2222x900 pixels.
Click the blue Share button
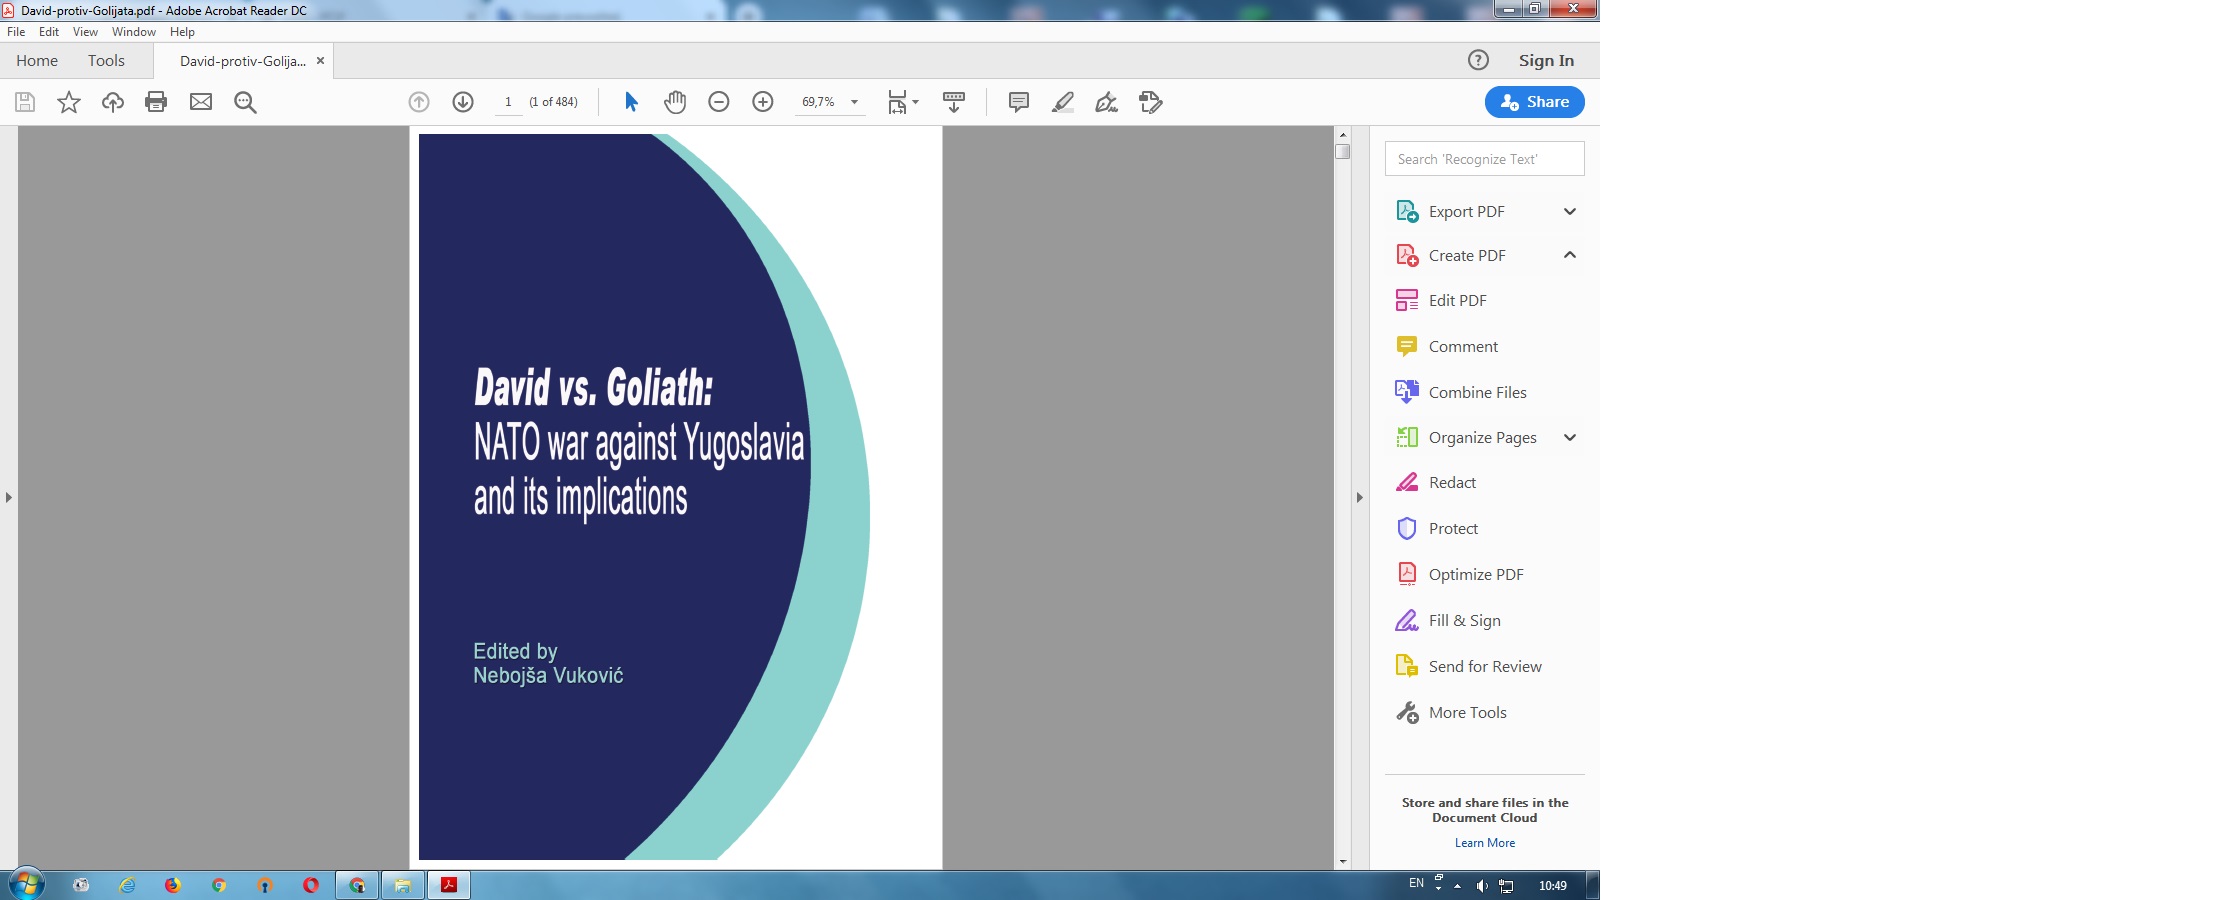1534,102
